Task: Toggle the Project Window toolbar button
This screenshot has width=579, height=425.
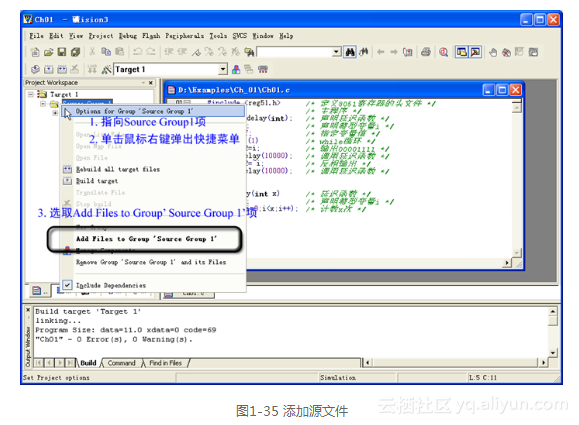Action: [x=462, y=52]
